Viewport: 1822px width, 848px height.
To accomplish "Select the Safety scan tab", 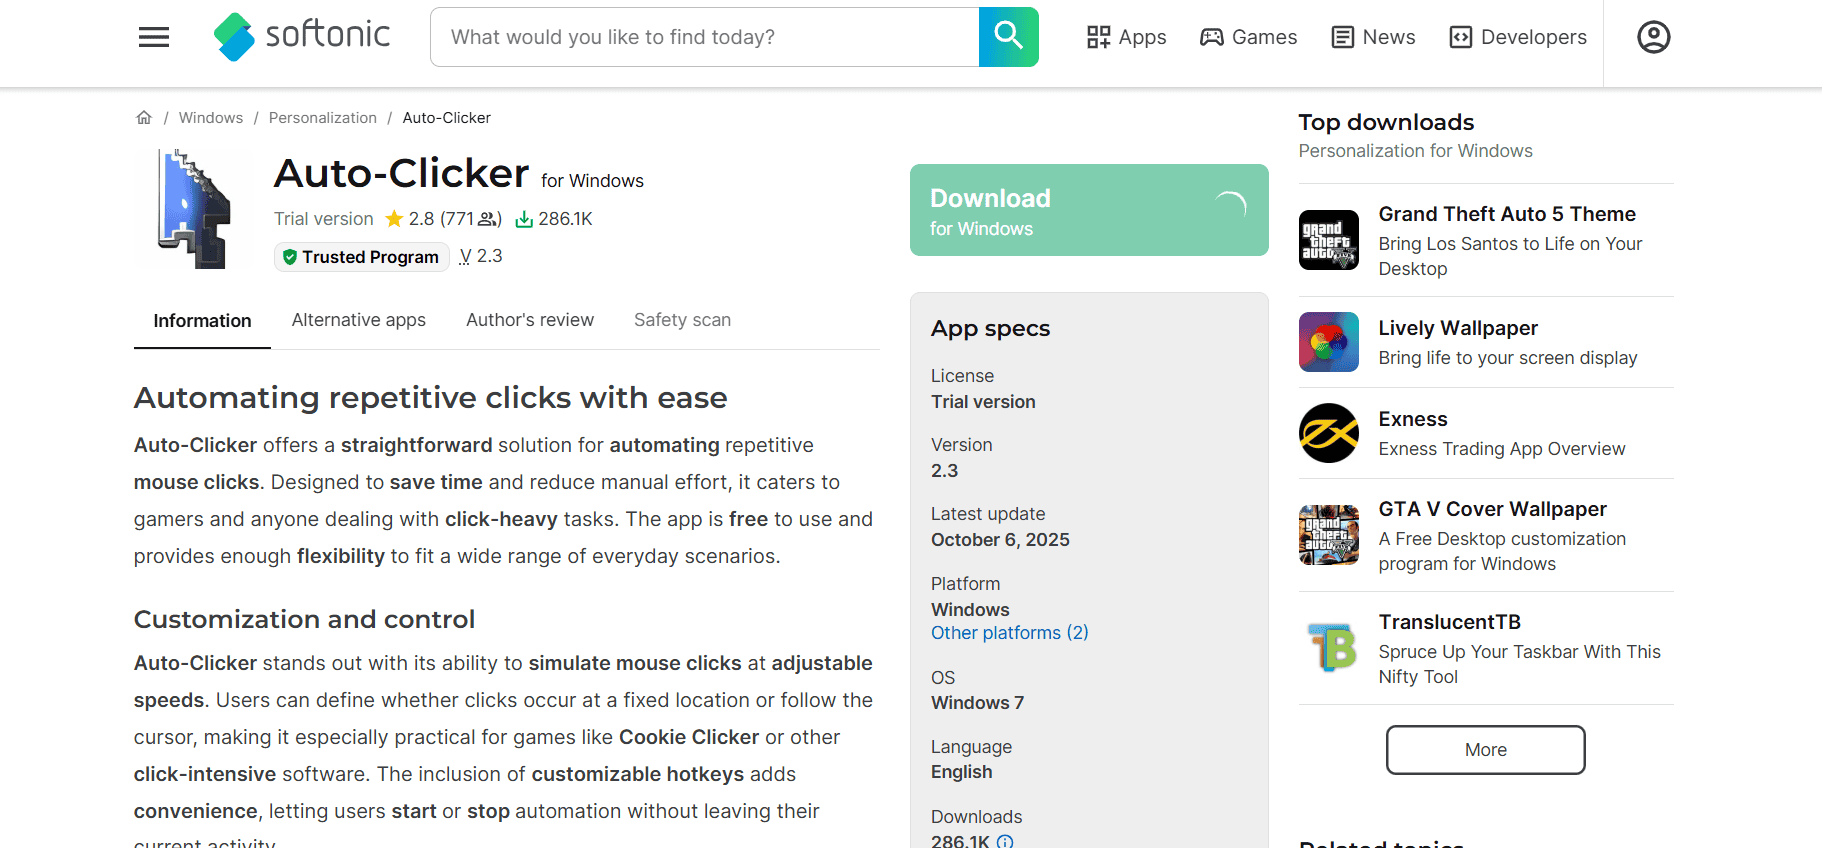I will click(x=682, y=320).
